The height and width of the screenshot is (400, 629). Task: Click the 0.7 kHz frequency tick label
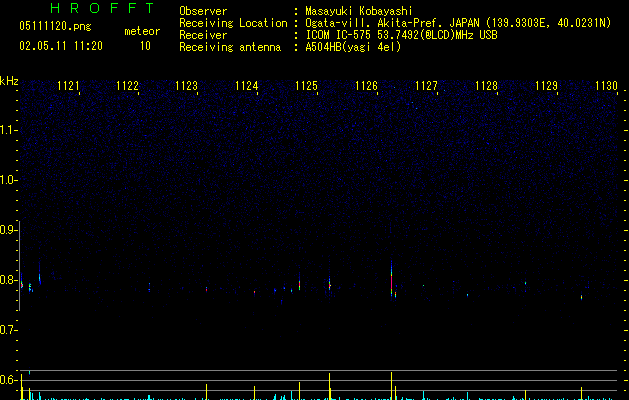pyautogui.click(x=8, y=330)
